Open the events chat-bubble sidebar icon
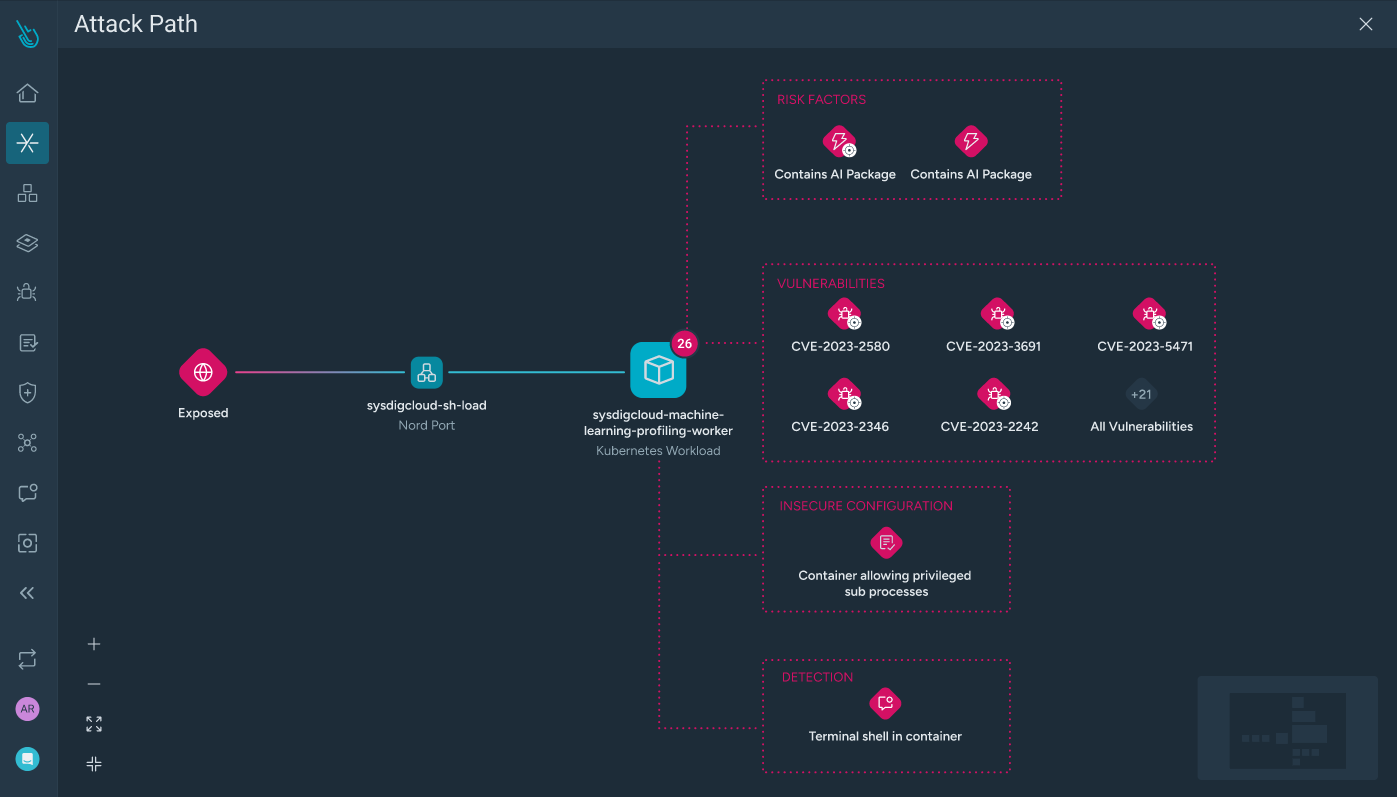Image resolution: width=1397 pixels, height=797 pixels. tap(28, 493)
